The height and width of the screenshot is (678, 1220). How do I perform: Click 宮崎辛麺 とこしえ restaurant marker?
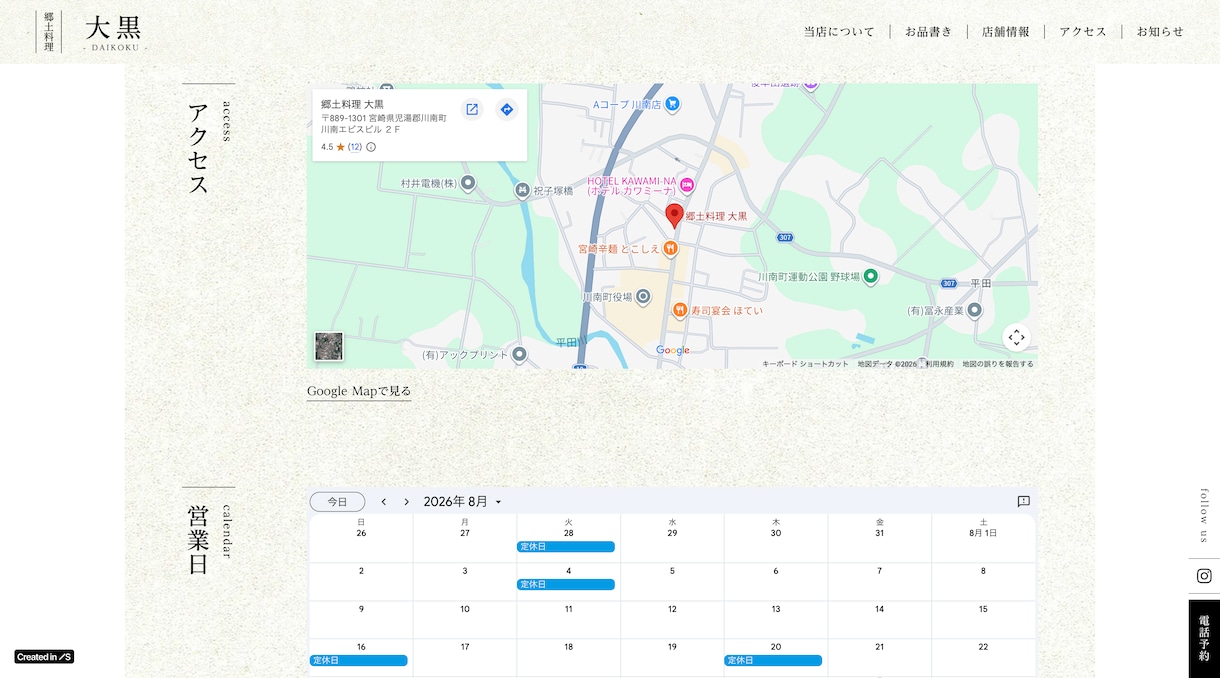pyautogui.click(x=670, y=248)
